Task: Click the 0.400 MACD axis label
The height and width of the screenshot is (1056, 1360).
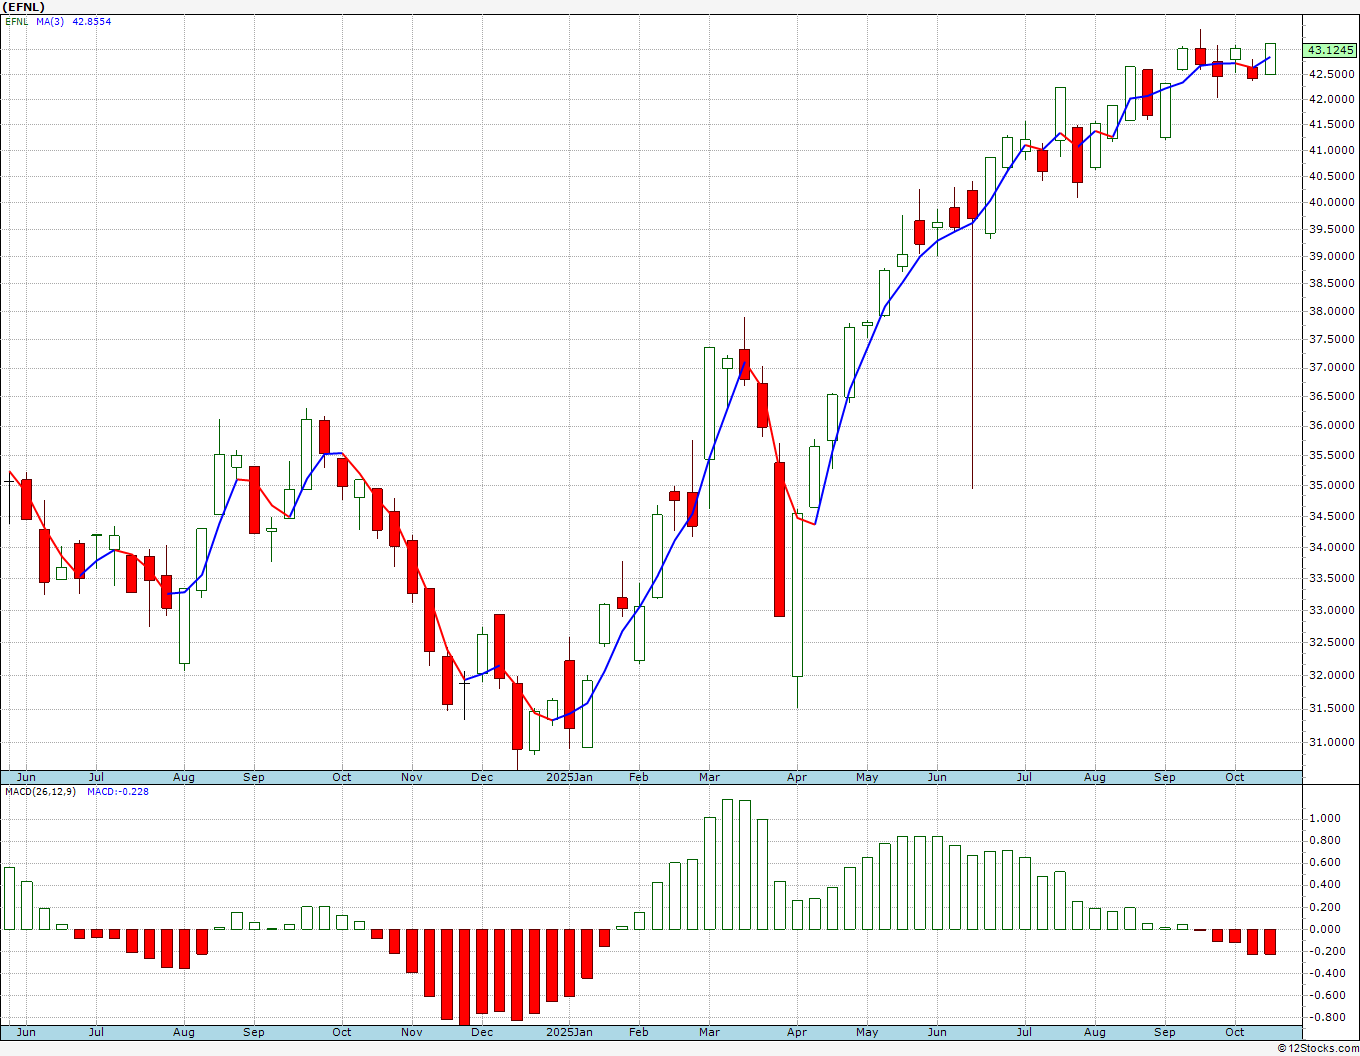Action: [x=1323, y=884]
